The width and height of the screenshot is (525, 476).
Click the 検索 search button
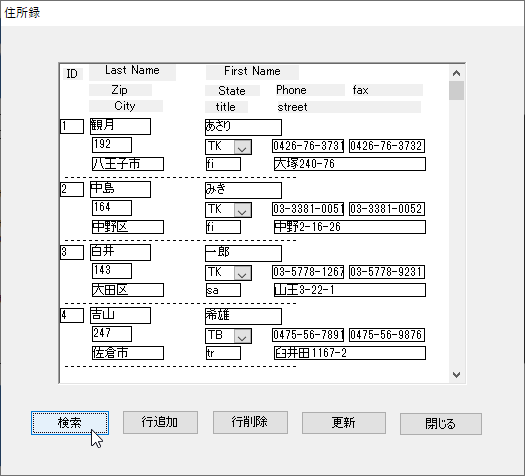pos(70,423)
